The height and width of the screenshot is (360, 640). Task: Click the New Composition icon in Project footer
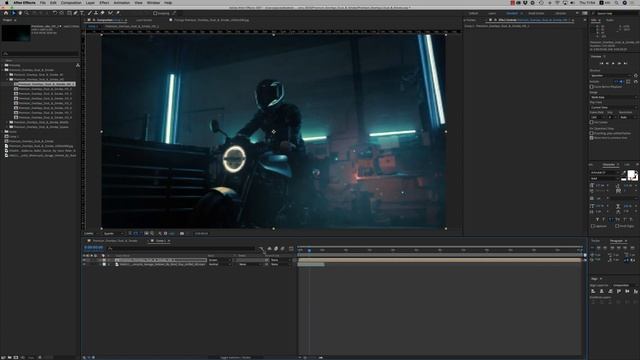point(16,357)
